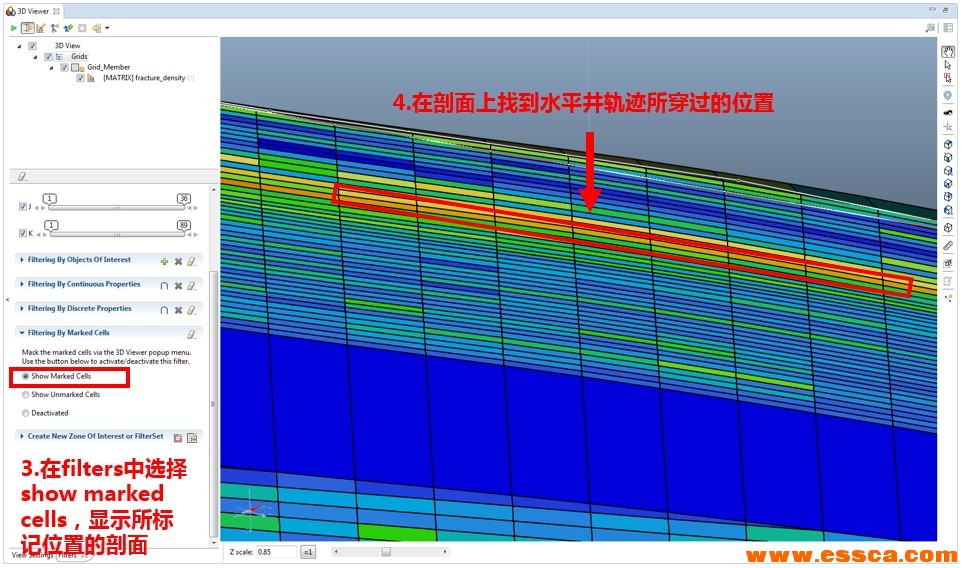Uncheck the fracture_density property checkbox
Viewport: 962px width, 568px height.
pyautogui.click(x=80, y=78)
